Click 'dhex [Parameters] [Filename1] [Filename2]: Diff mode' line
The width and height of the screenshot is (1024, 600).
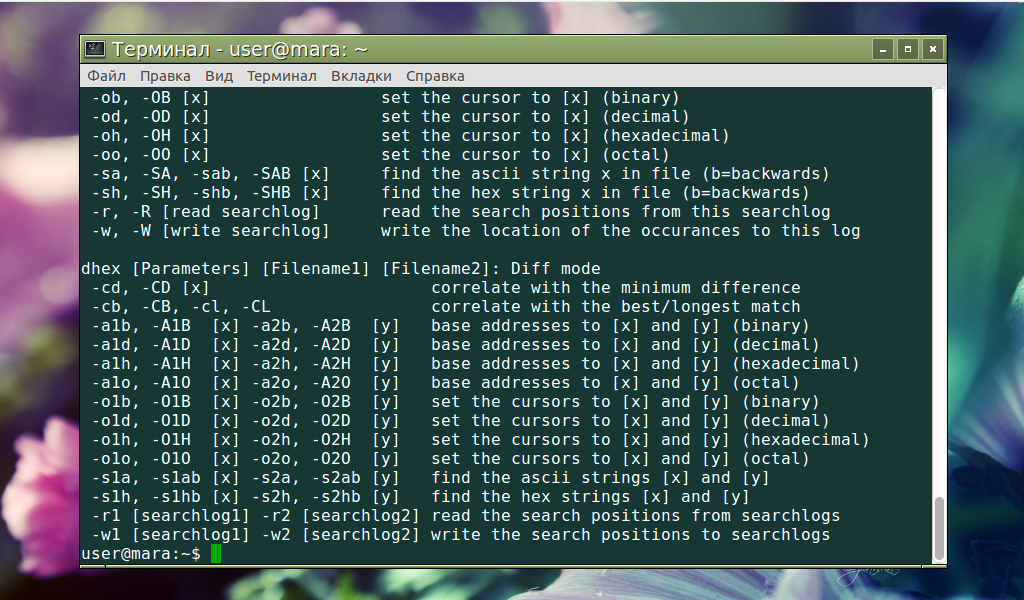click(x=341, y=268)
